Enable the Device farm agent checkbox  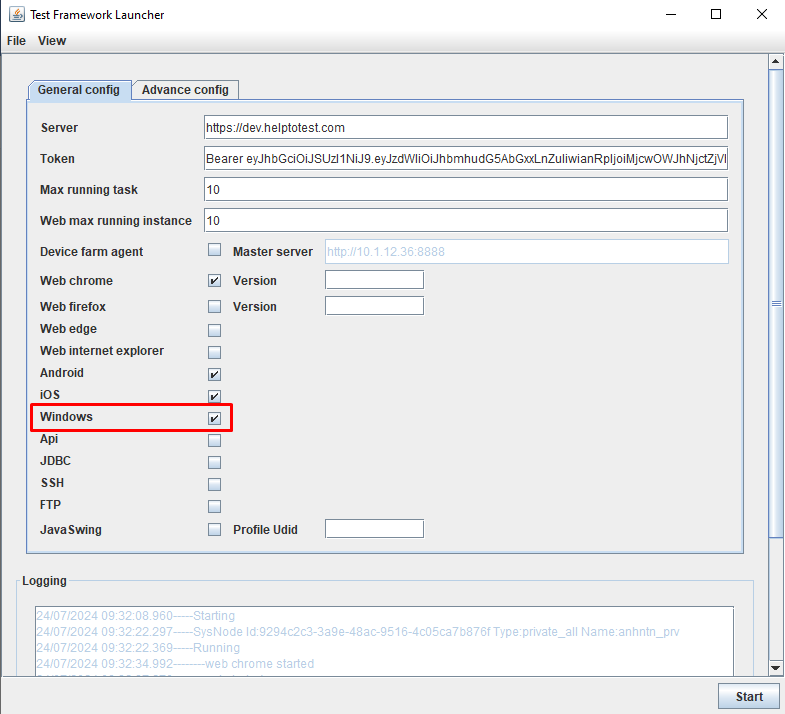click(214, 250)
